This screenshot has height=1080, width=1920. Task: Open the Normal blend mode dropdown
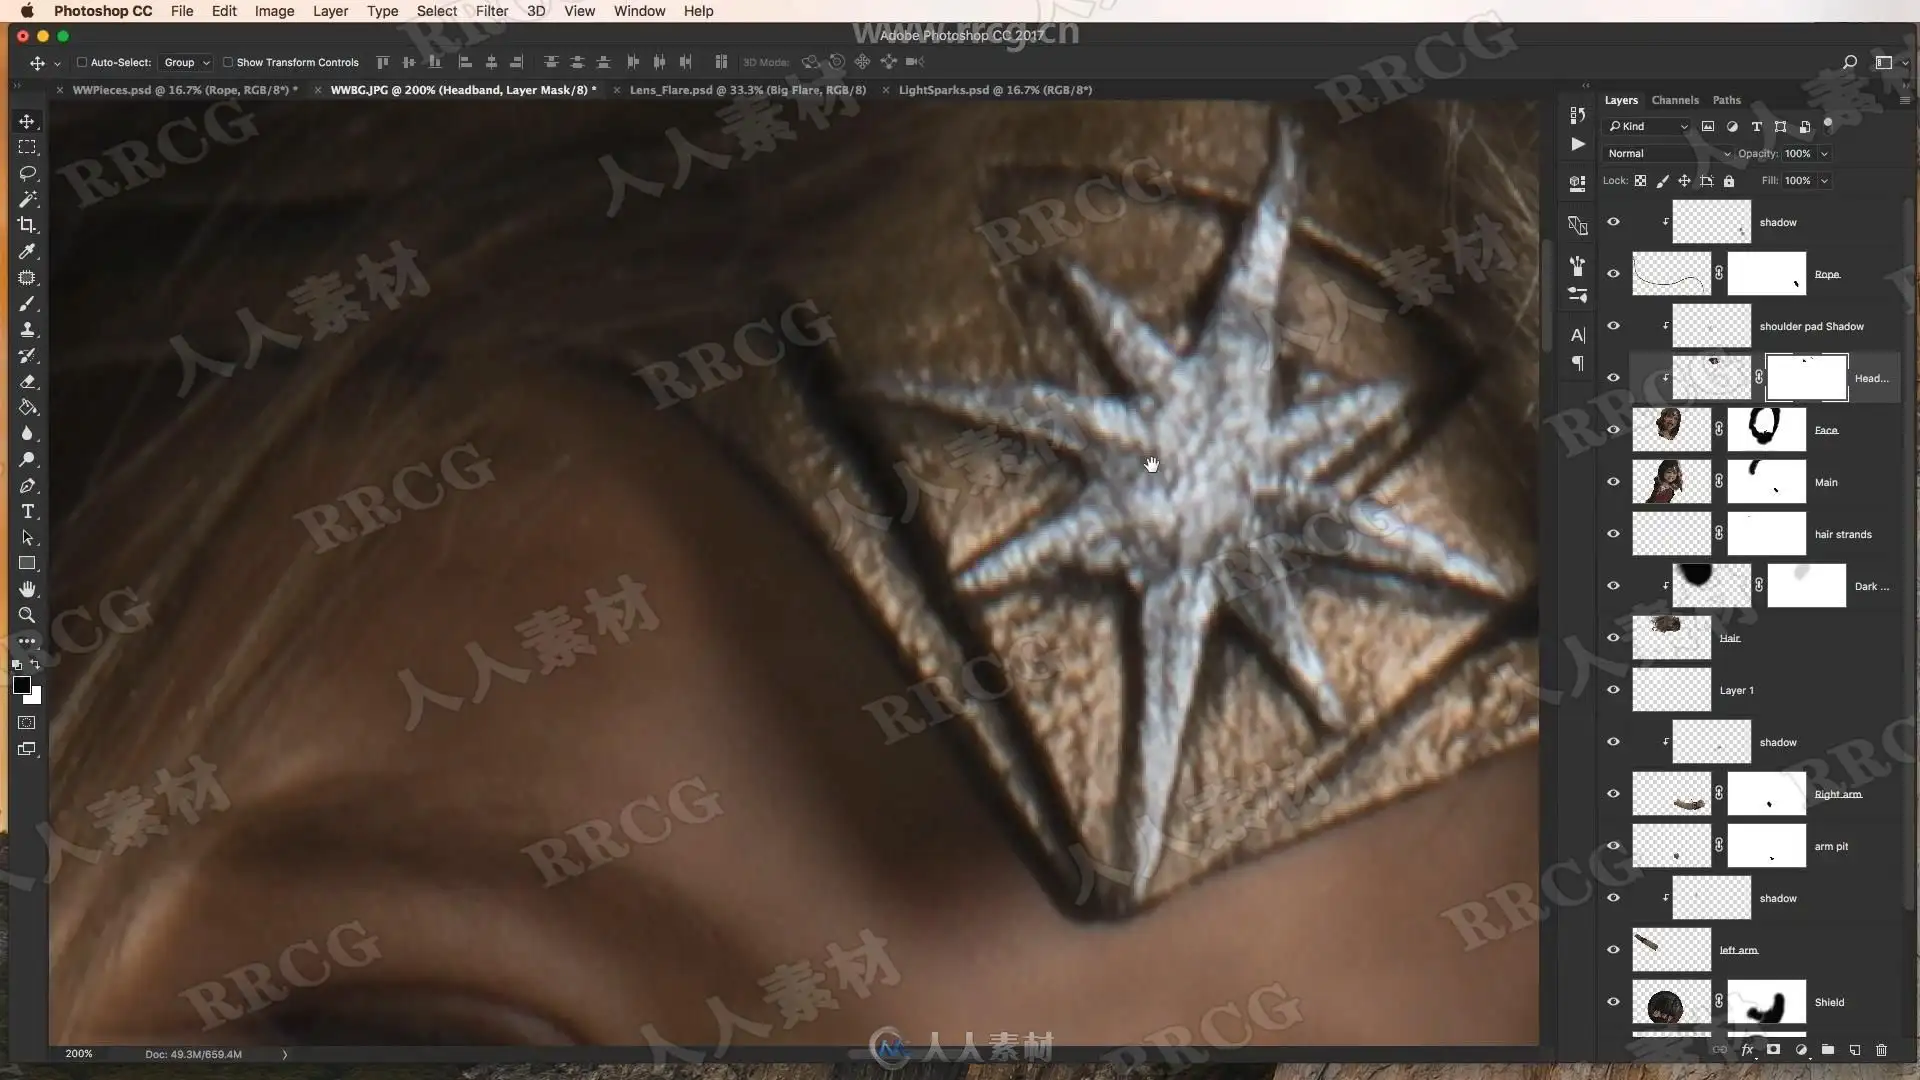pos(1667,153)
